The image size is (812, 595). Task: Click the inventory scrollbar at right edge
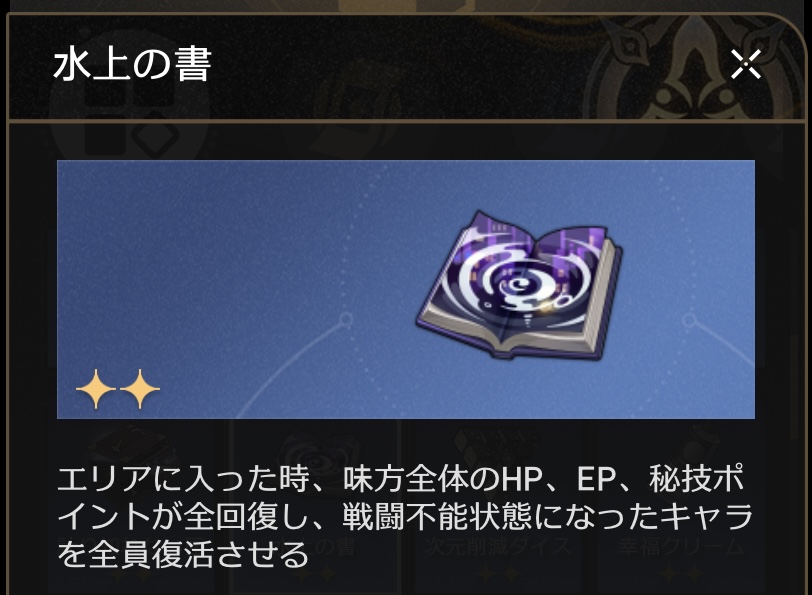[x=795, y=386]
